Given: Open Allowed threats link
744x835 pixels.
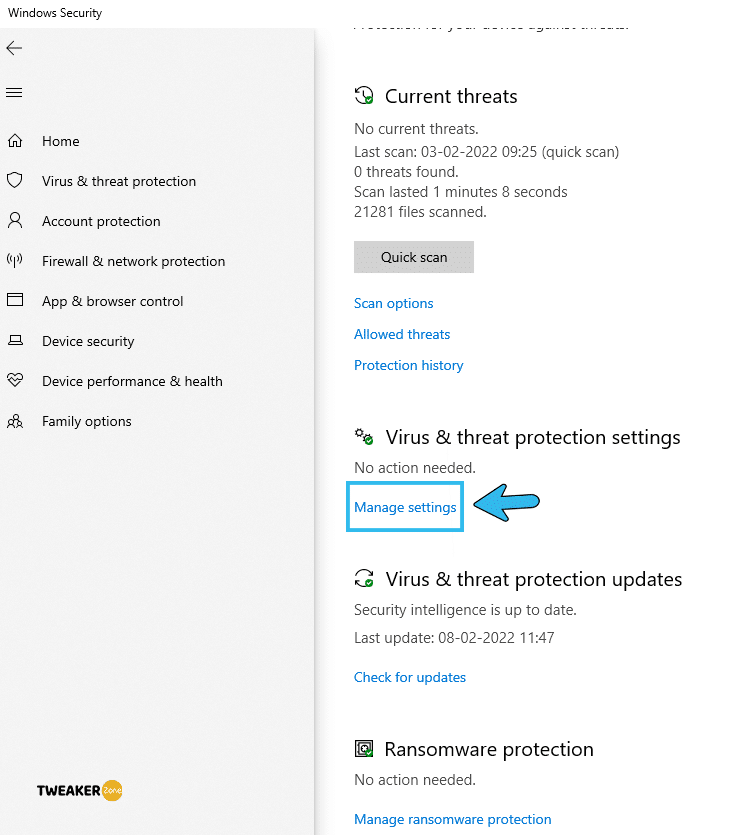Looking at the screenshot, I should point(402,334).
